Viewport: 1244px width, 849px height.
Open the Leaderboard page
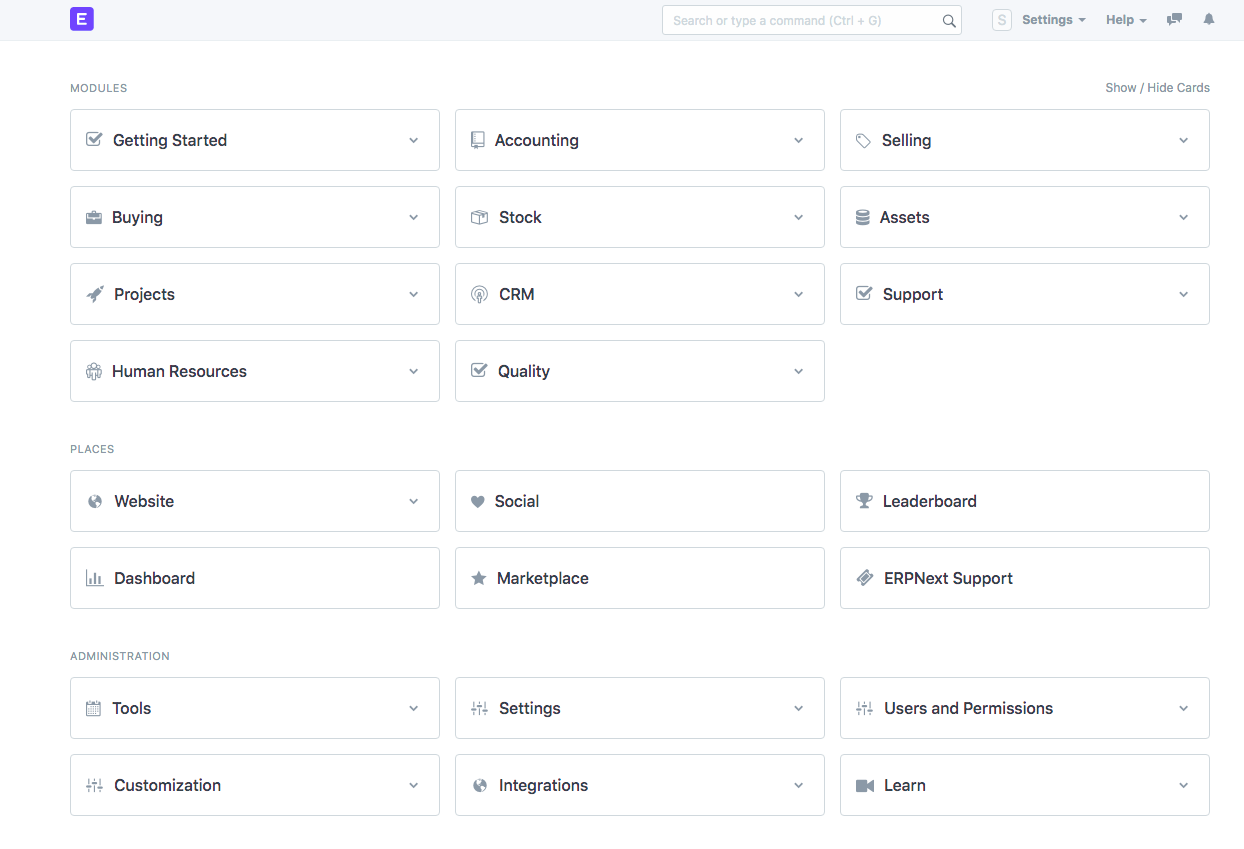click(x=1025, y=501)
